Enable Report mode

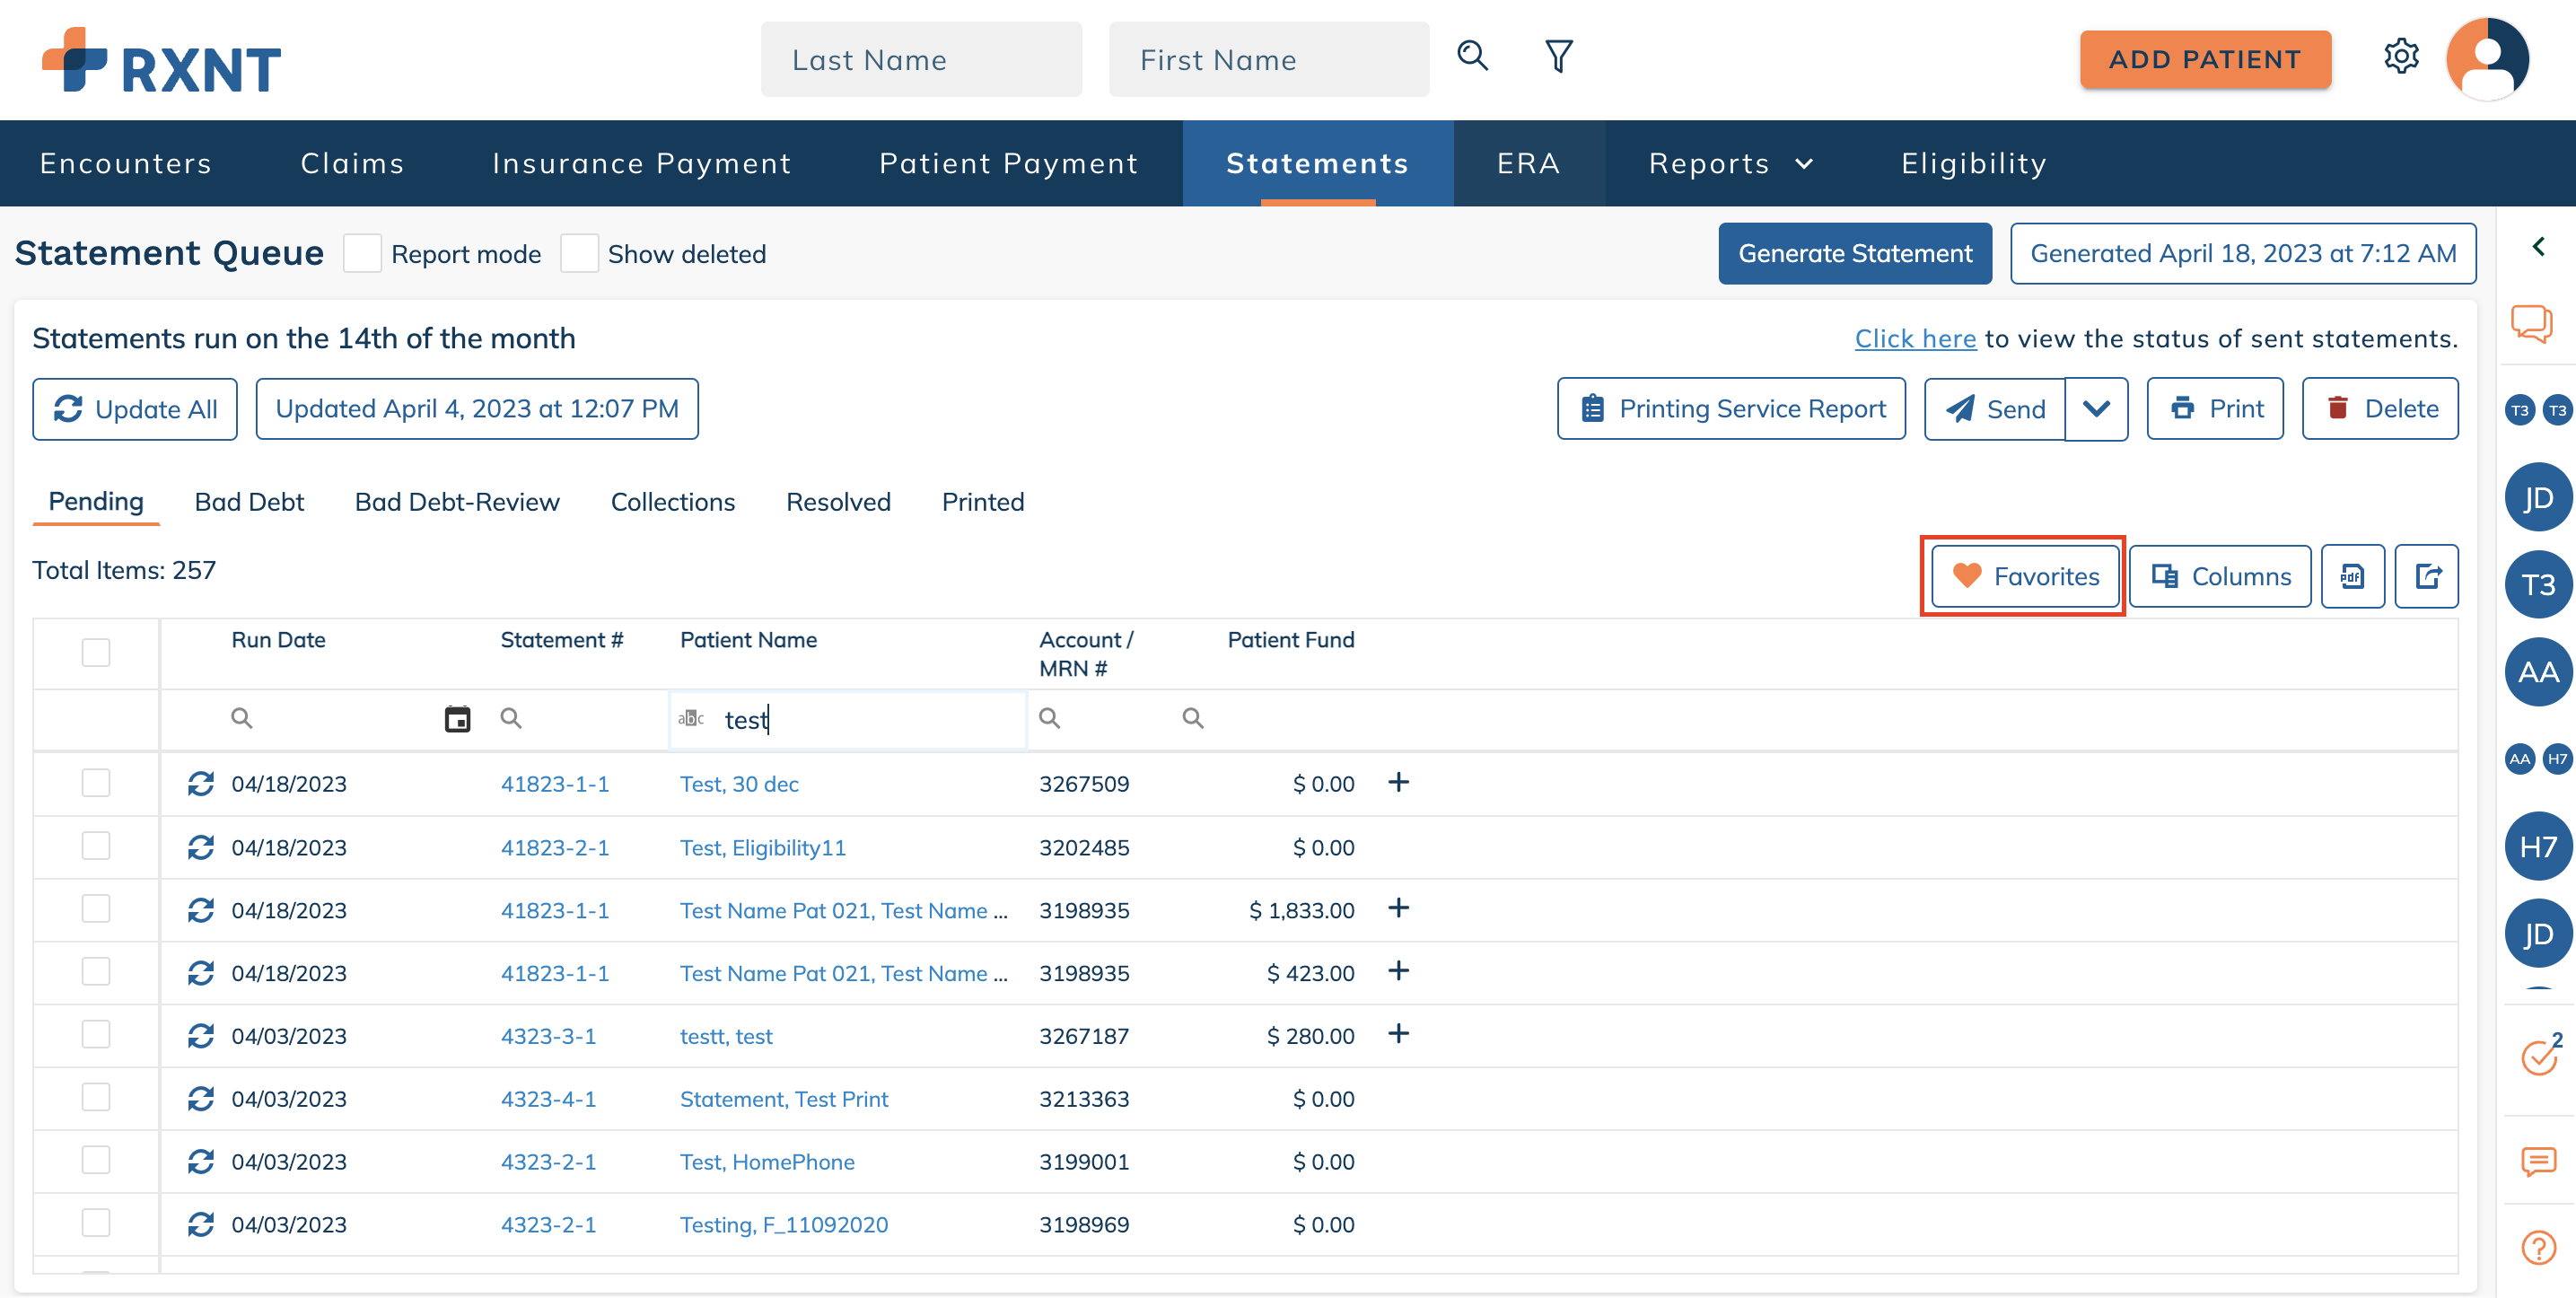[362, 253]
